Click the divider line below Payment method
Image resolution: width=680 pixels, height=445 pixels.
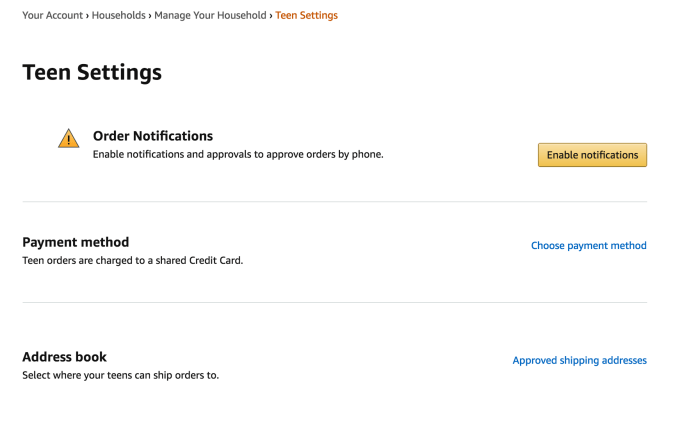pos(334,303)
